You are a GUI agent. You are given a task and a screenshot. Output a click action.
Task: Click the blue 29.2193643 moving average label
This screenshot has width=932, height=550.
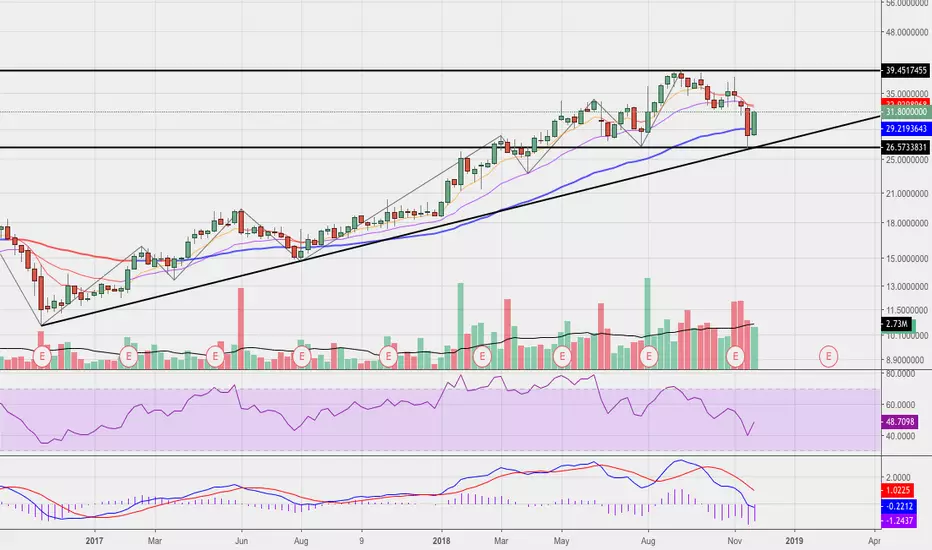click(x=906, y=128)
